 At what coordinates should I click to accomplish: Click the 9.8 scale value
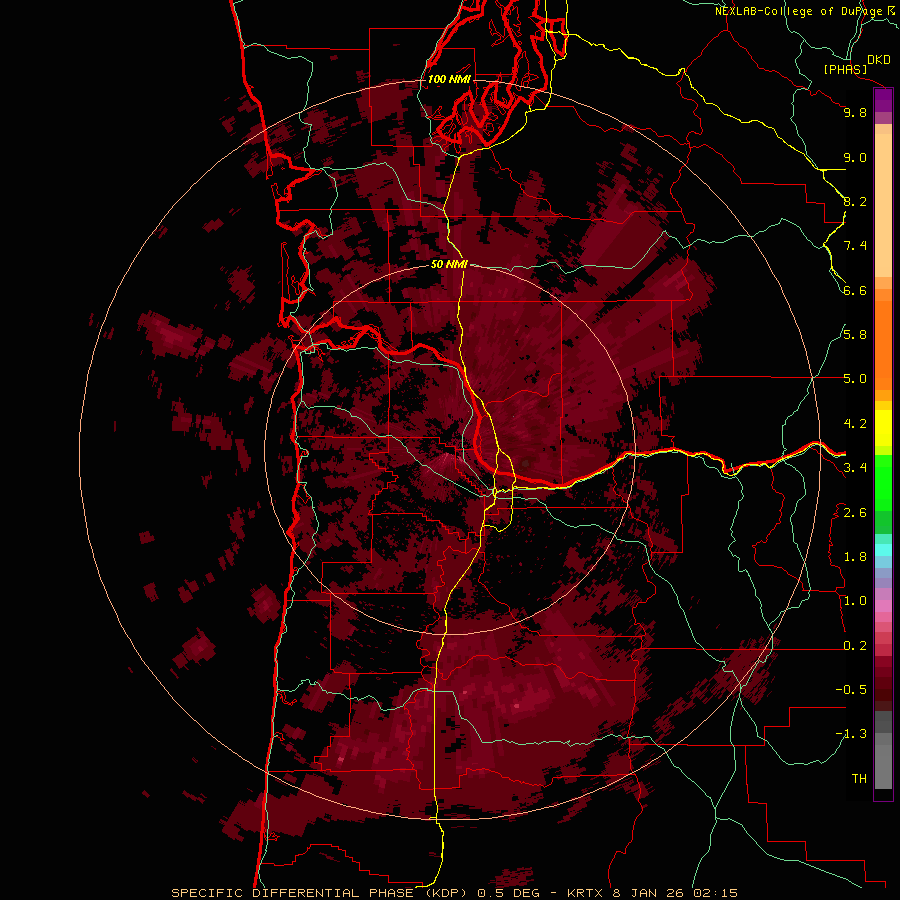[x=855, y=112]
